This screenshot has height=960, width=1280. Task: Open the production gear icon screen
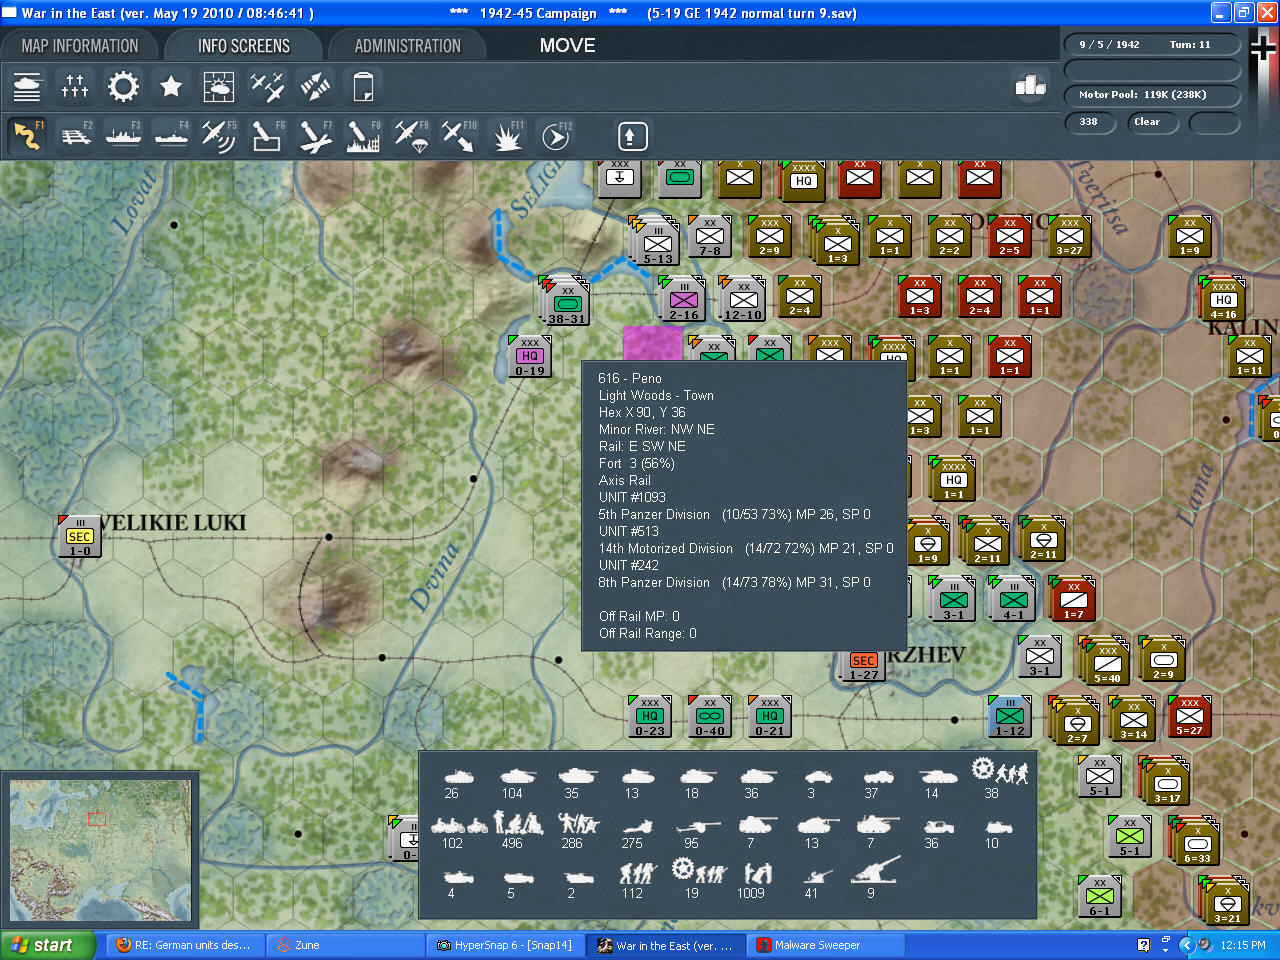pyautogui.click(x=123, y=87)
